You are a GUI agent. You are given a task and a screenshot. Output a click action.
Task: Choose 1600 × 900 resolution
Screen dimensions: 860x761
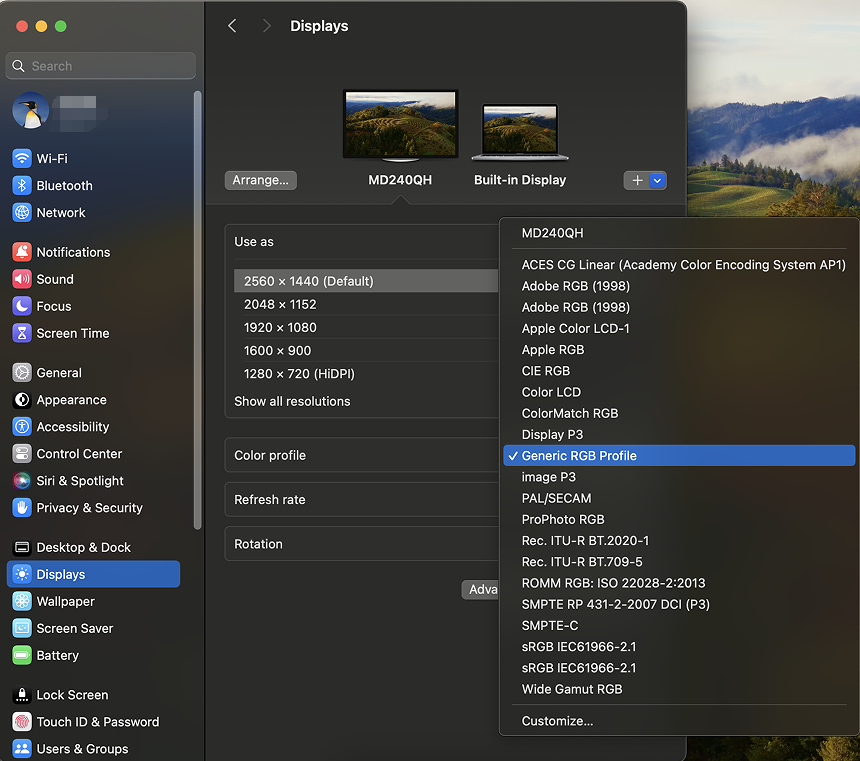click(366, 350)
